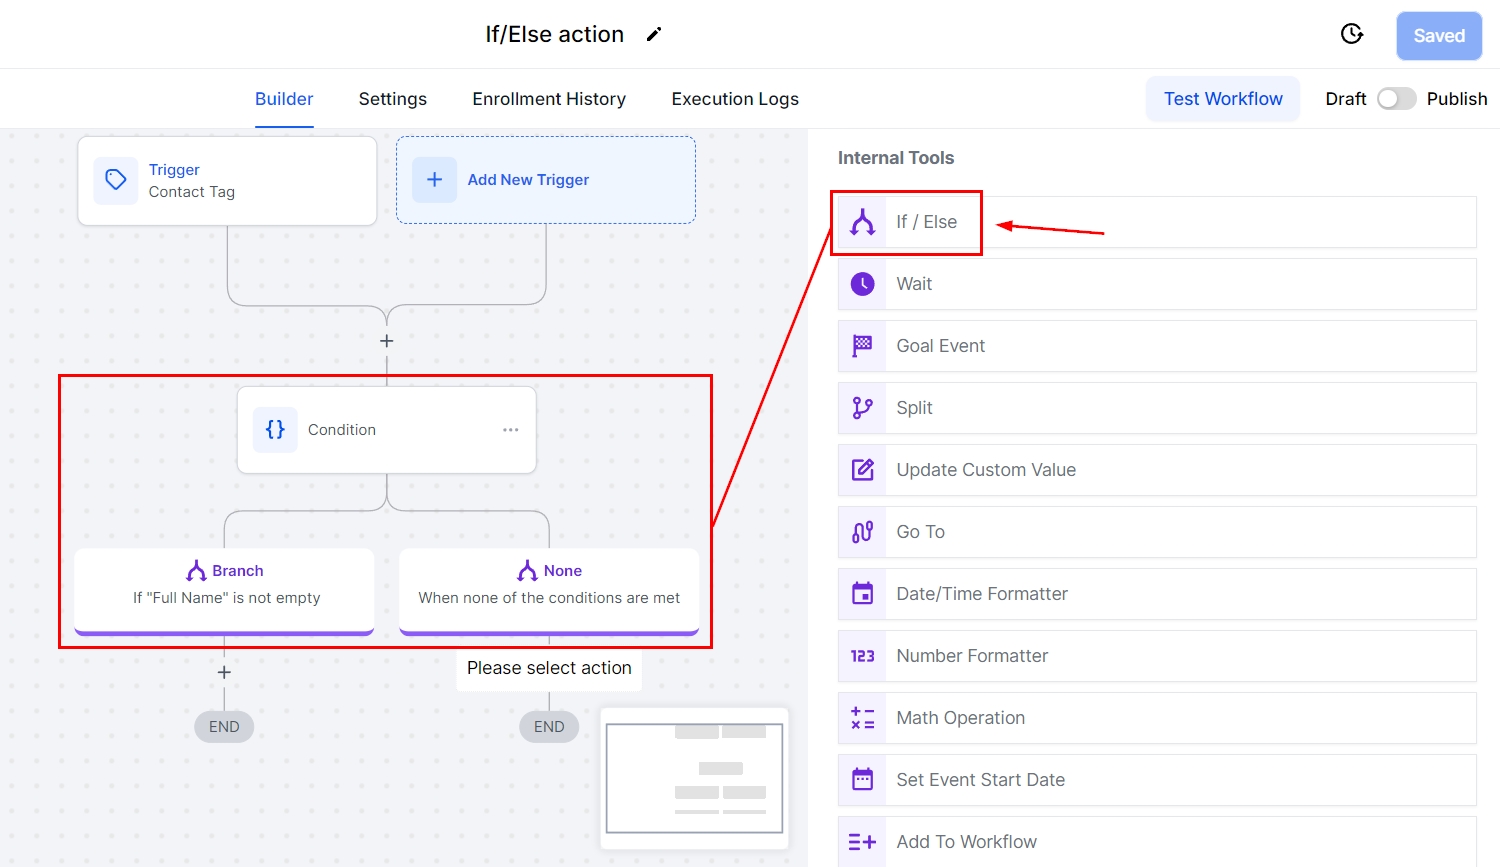Click the pencil icon to rename workflow
This screenshot has height=867, width=1500.
(x=654, y=35)
